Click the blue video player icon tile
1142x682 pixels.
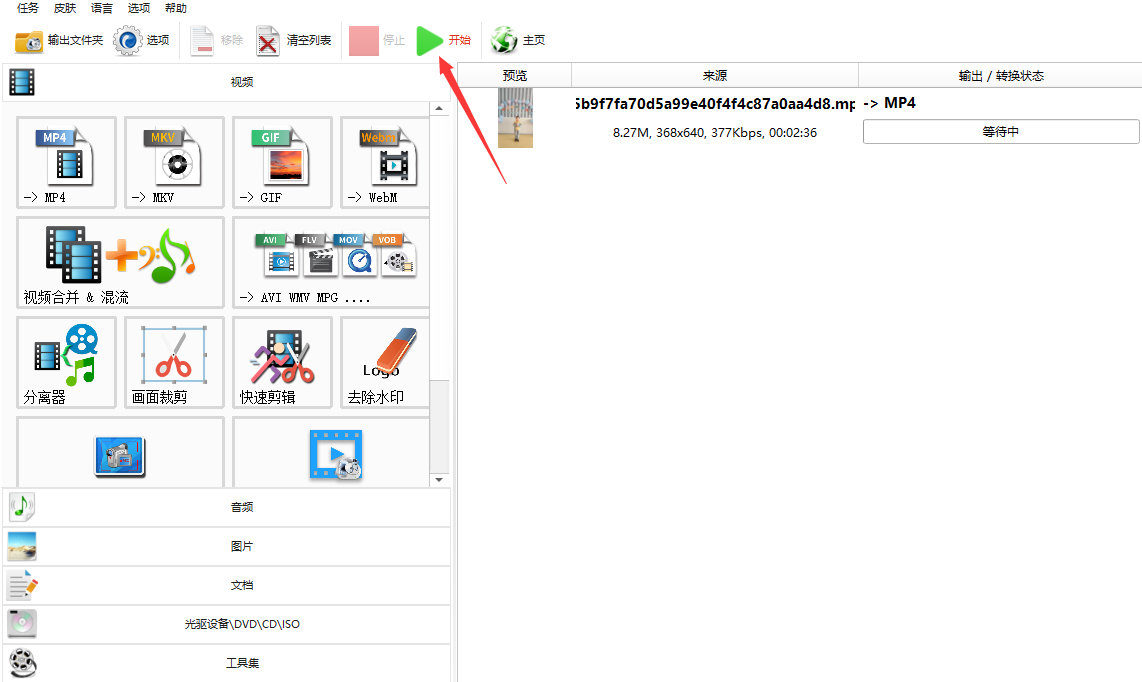[331, 452]
